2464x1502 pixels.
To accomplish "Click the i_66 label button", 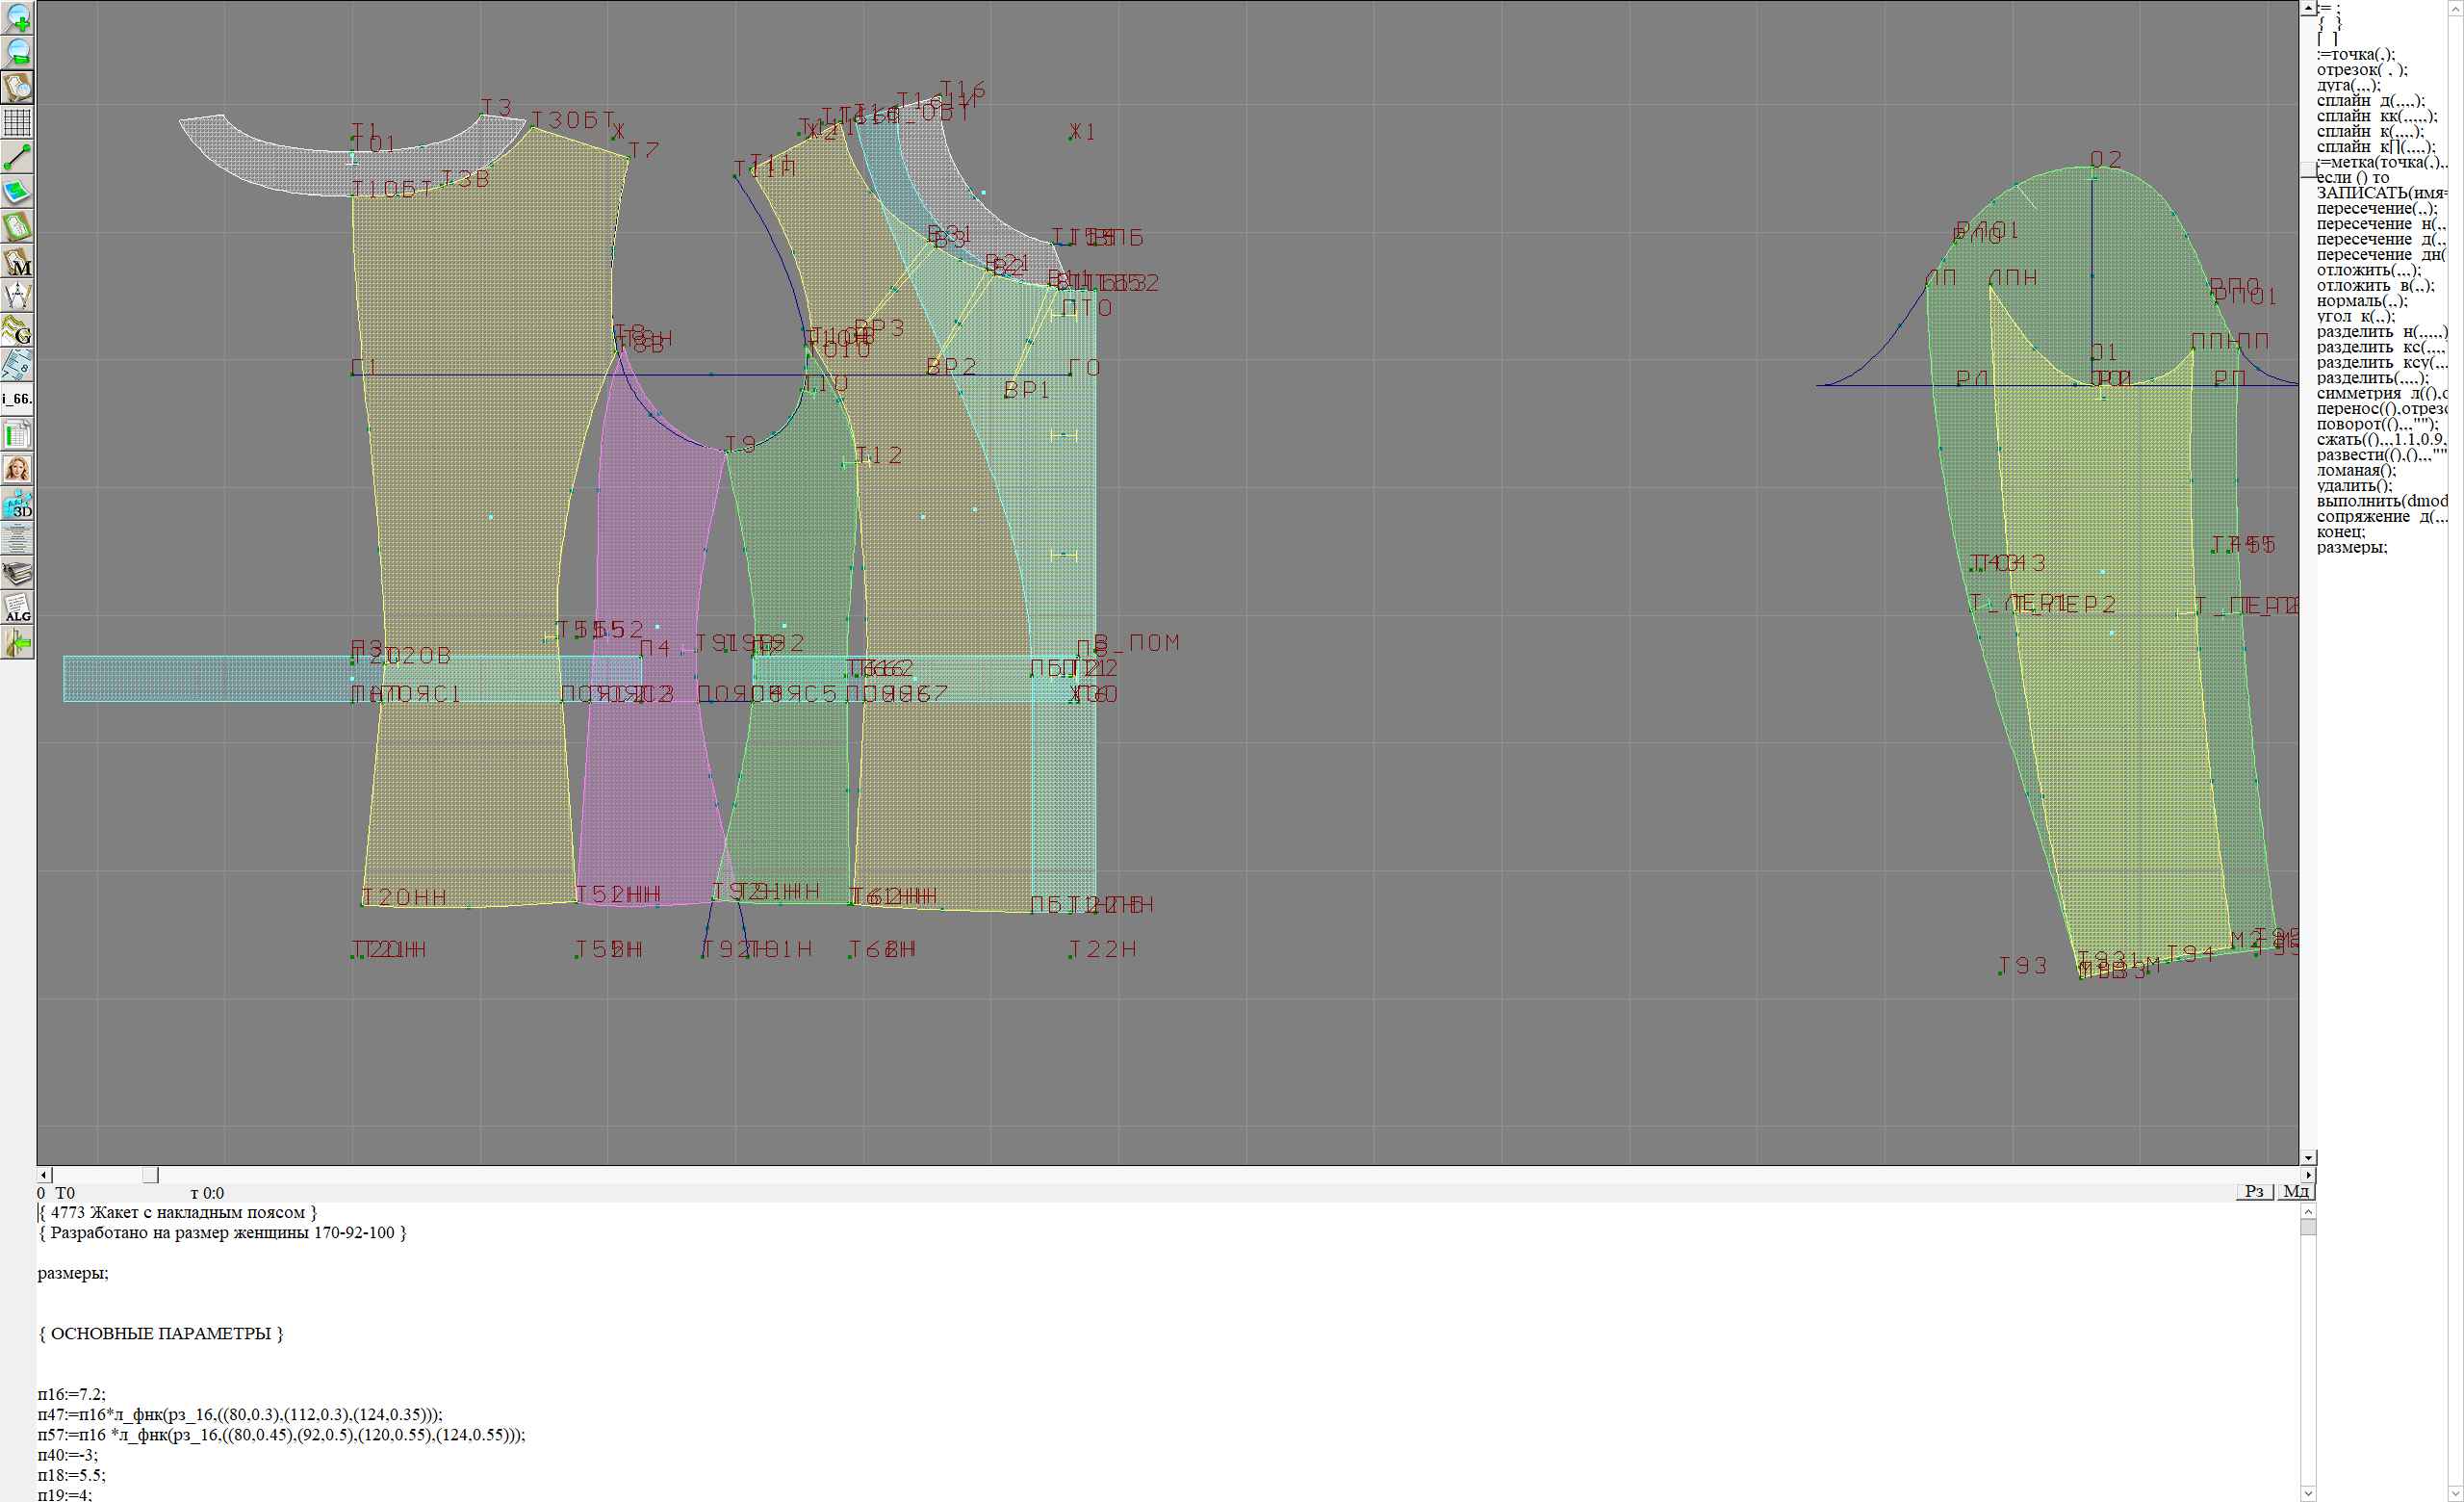I will 17,399.
